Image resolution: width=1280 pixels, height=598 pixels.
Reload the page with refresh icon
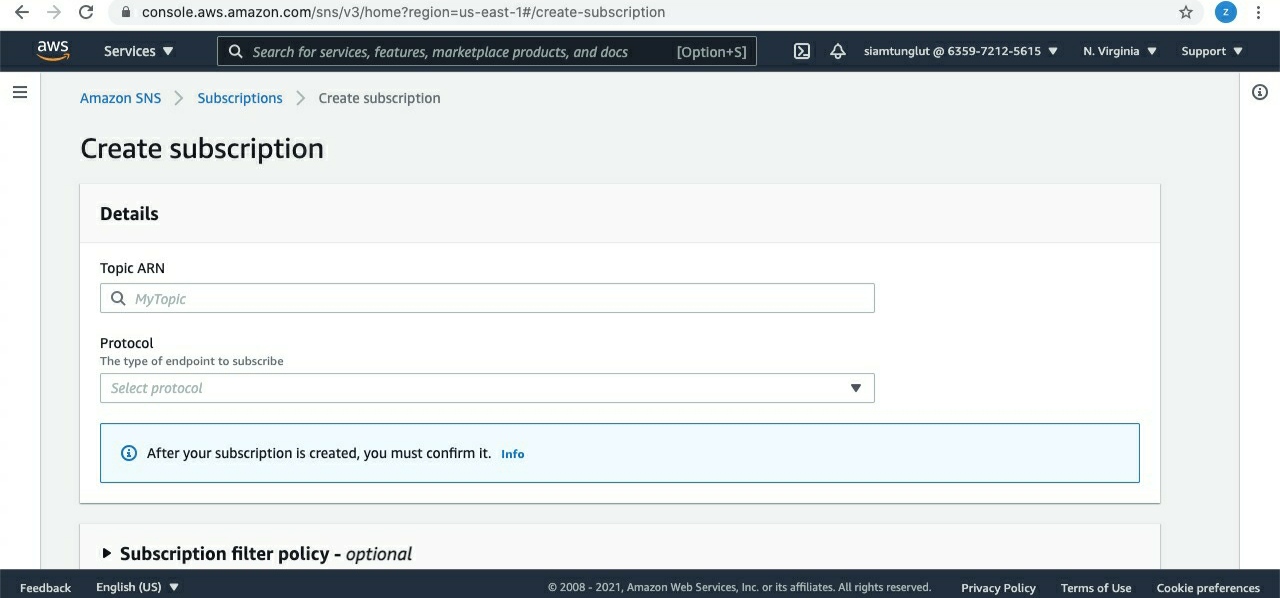(86, 13)
